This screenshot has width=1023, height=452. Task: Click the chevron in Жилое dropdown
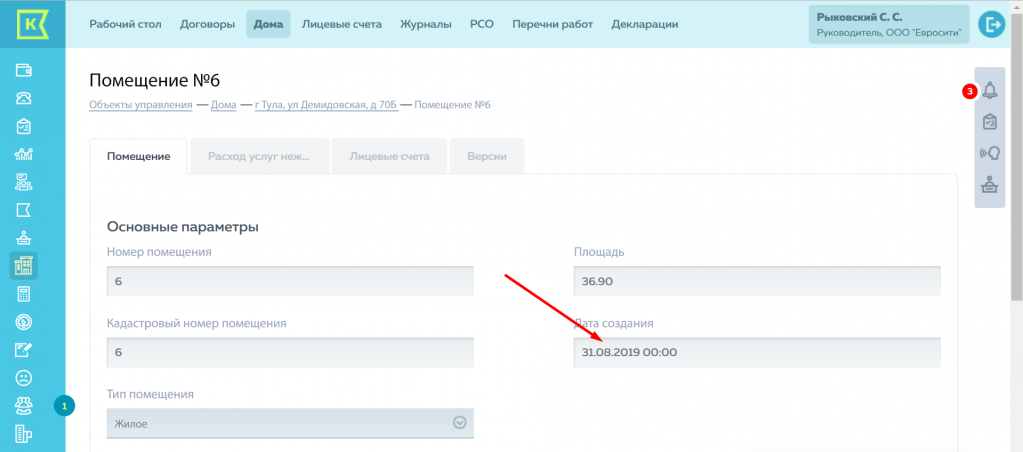460,423
